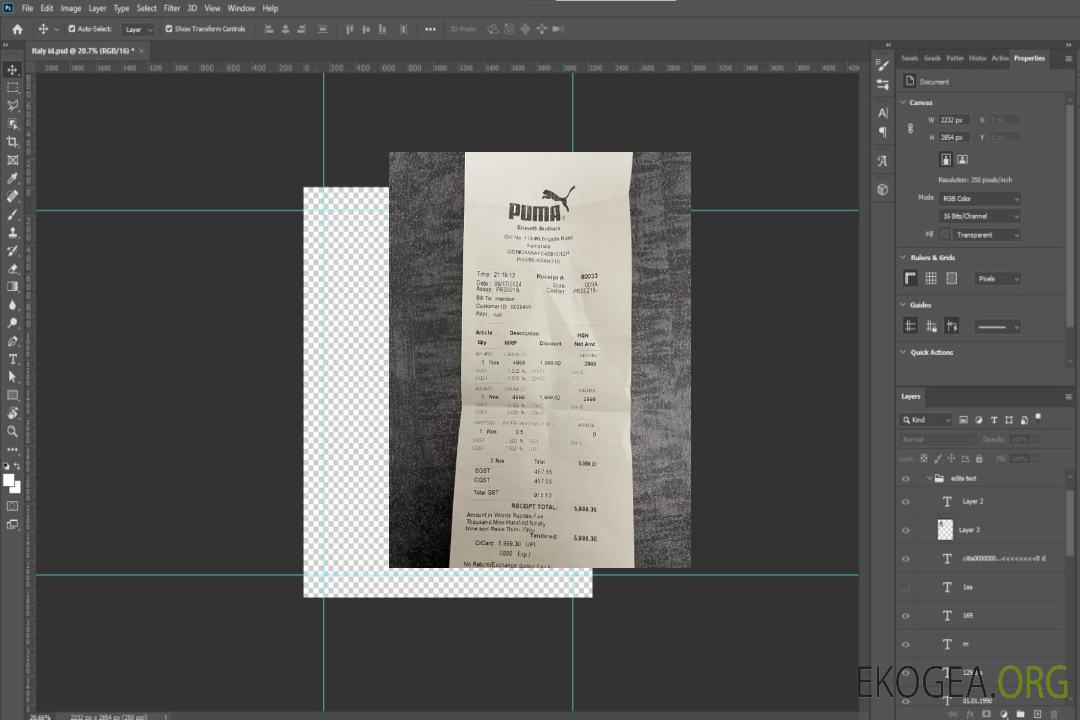Click the canvas Fill color swatch
The width and height of the screenshot is (1080, 720).
[945, 235]
